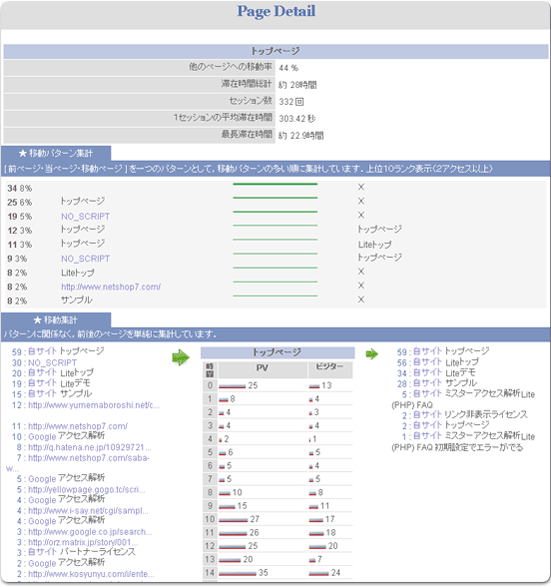
Task: Click the X mark in the サンプル pattern row
Action: coord(361,299)
